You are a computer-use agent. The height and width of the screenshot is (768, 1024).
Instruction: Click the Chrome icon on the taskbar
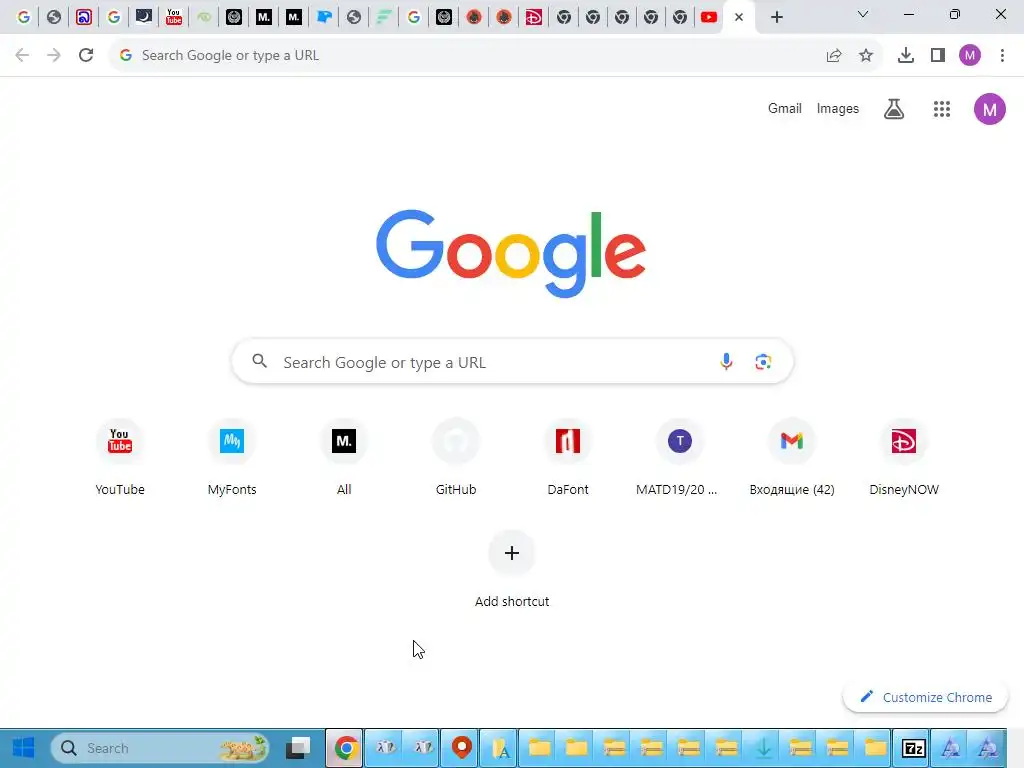click(345, 748)
